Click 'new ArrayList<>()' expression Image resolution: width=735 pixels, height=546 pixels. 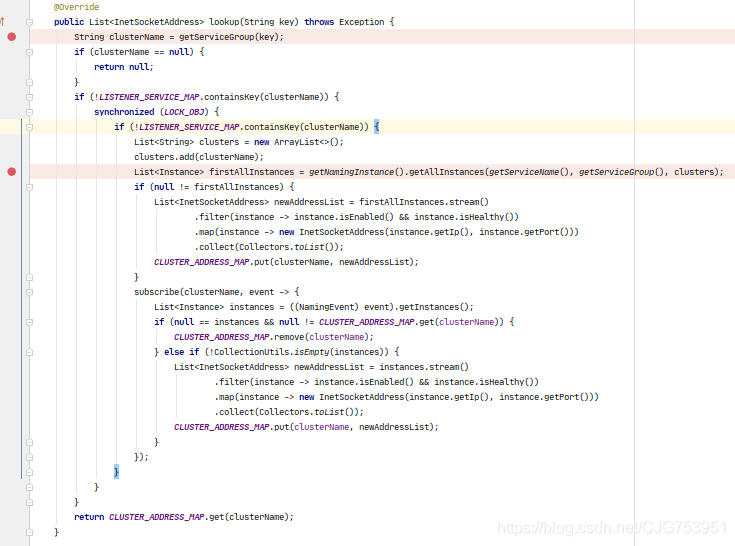click(x=296, y=142)
